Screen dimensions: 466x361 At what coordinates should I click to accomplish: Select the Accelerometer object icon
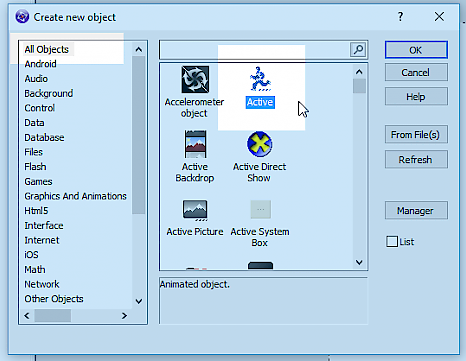click(195, 79)
